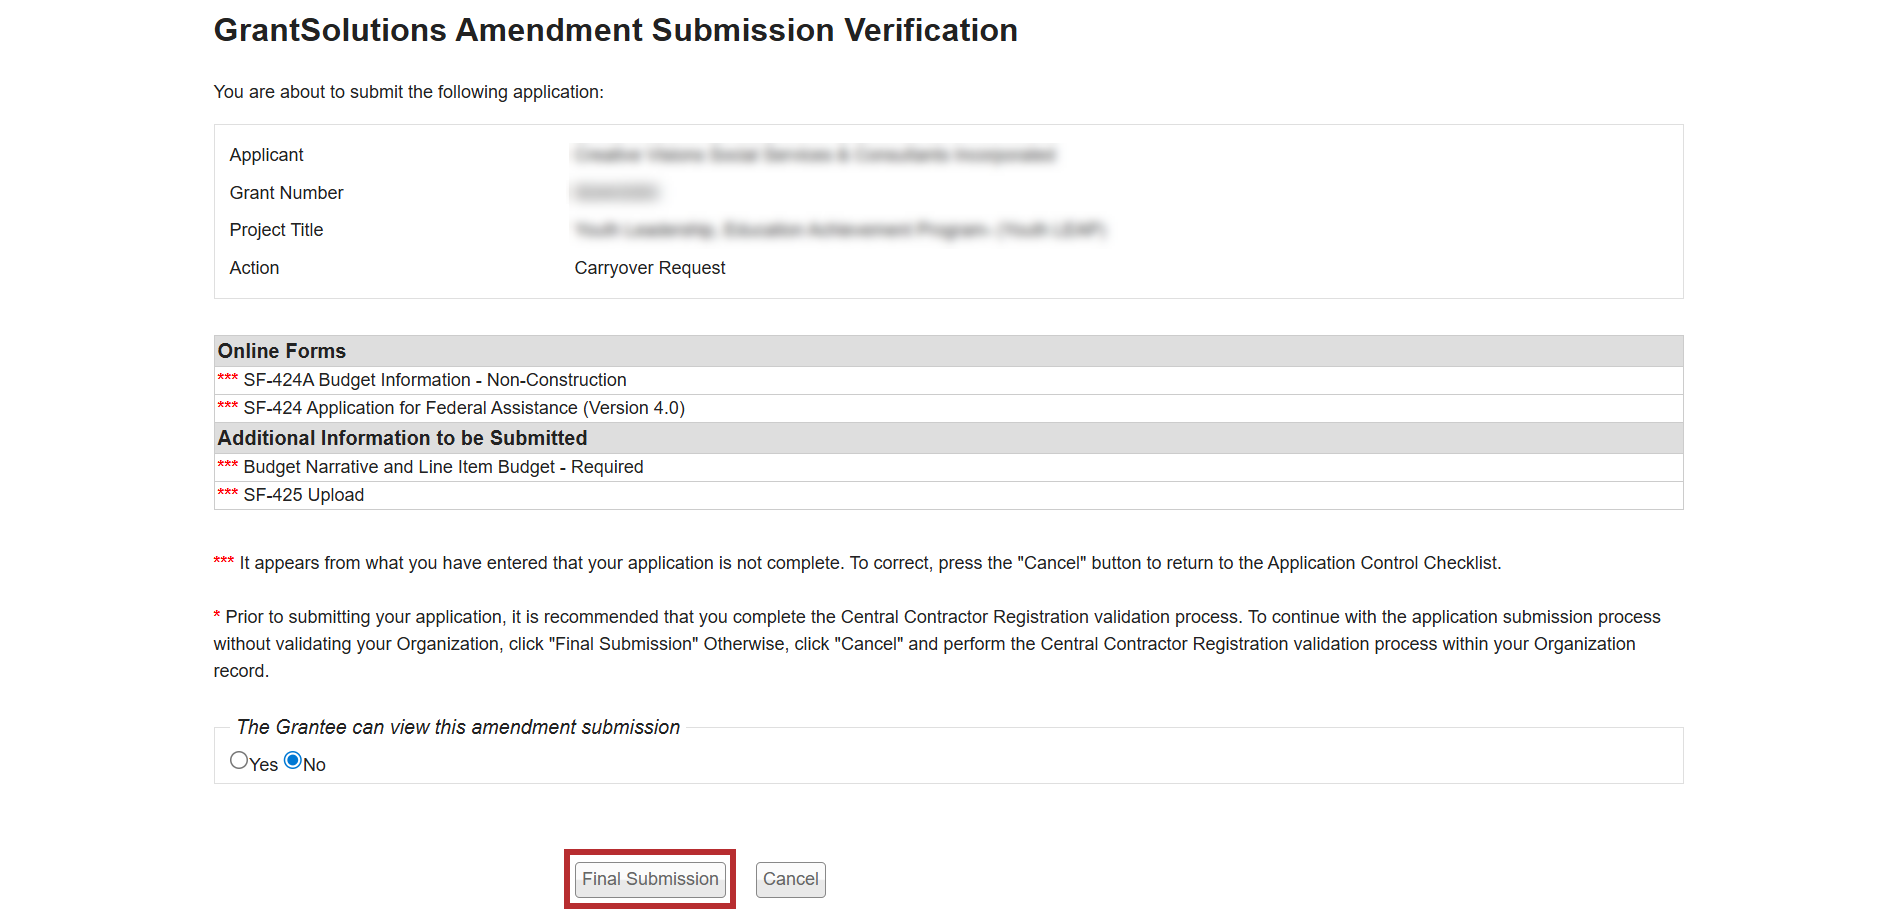This screenshot has width=1895, height=924.
Task: Click the Carryover Request action value
Action: [650, 268]
